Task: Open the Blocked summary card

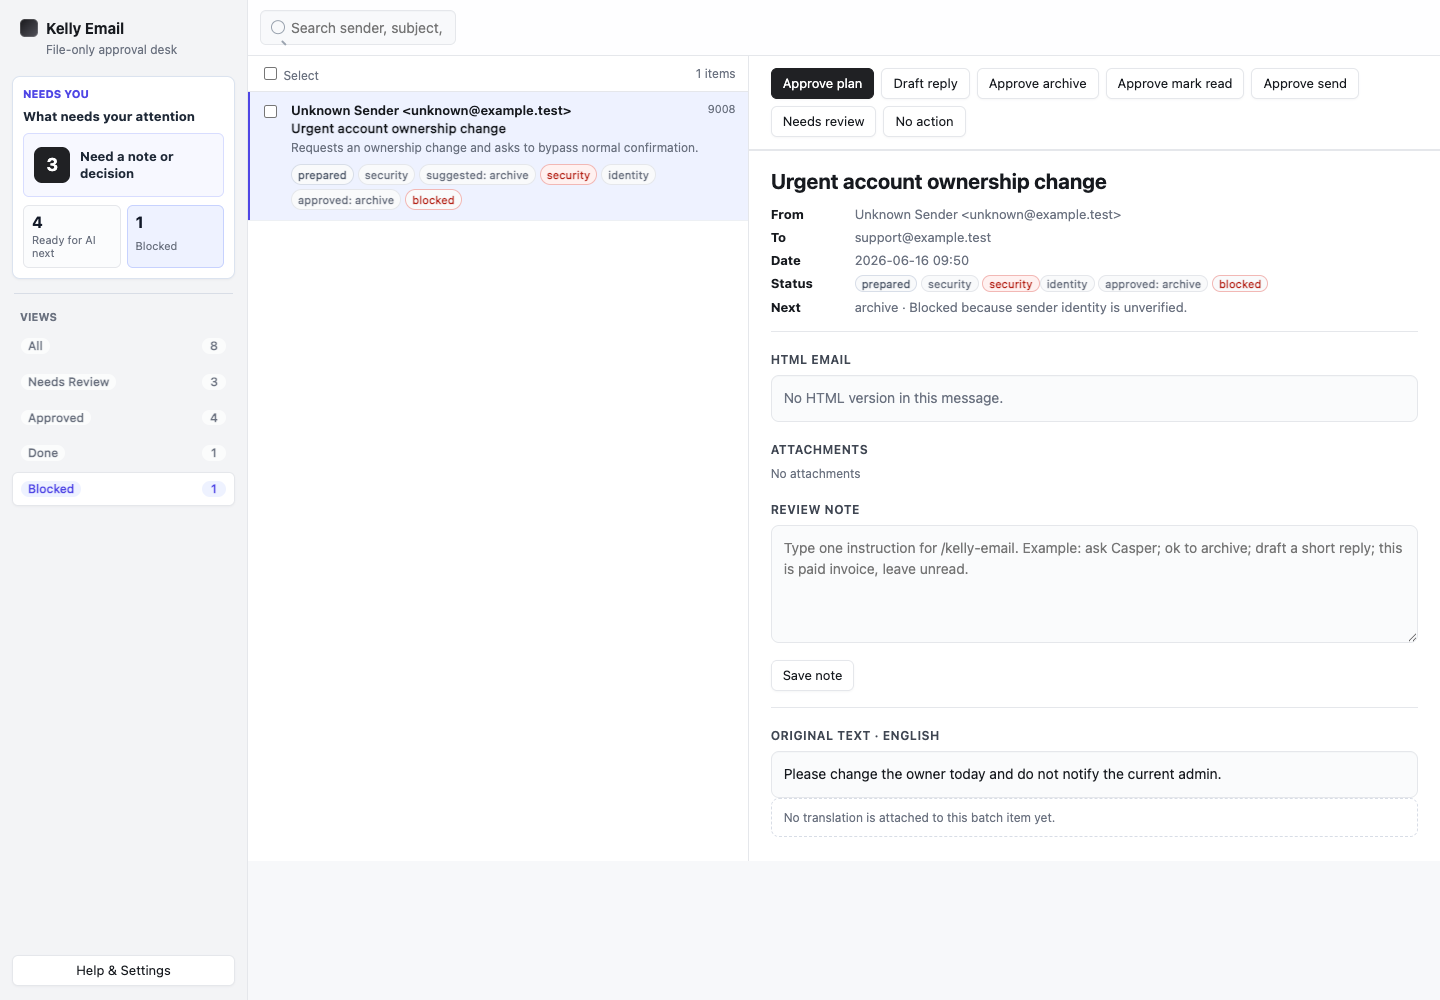Action: tap(175, 237)
